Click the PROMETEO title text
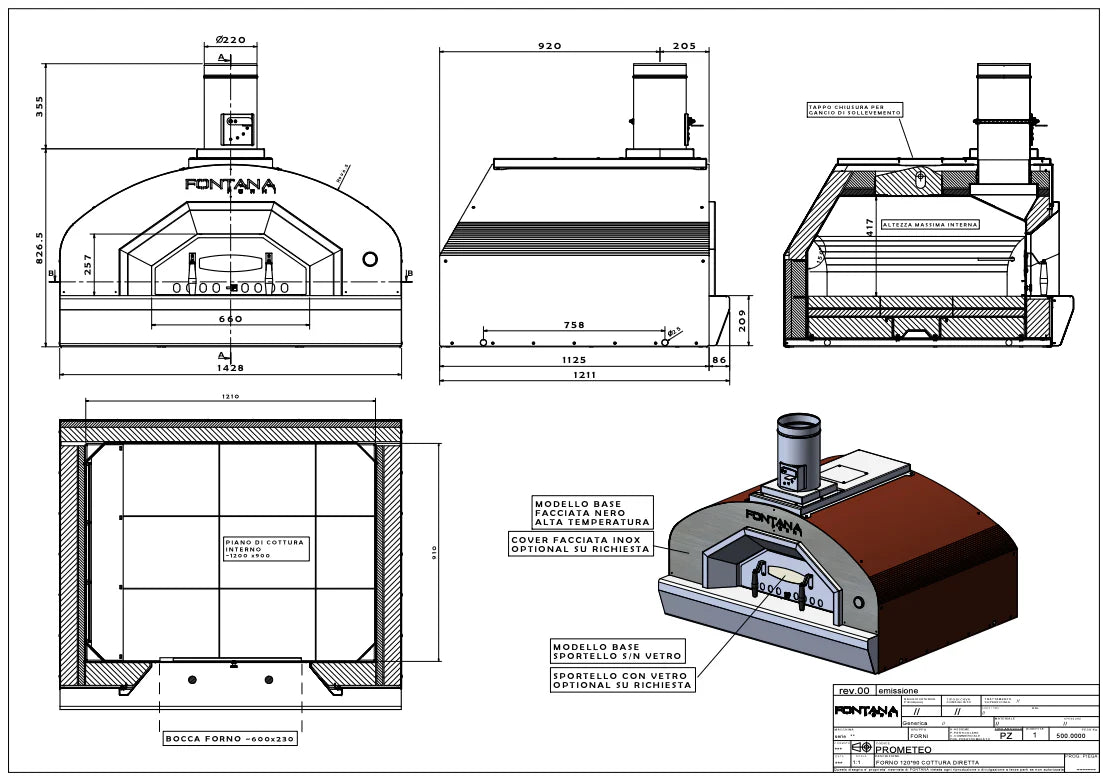1103x779 pixels. coord(903,748)
